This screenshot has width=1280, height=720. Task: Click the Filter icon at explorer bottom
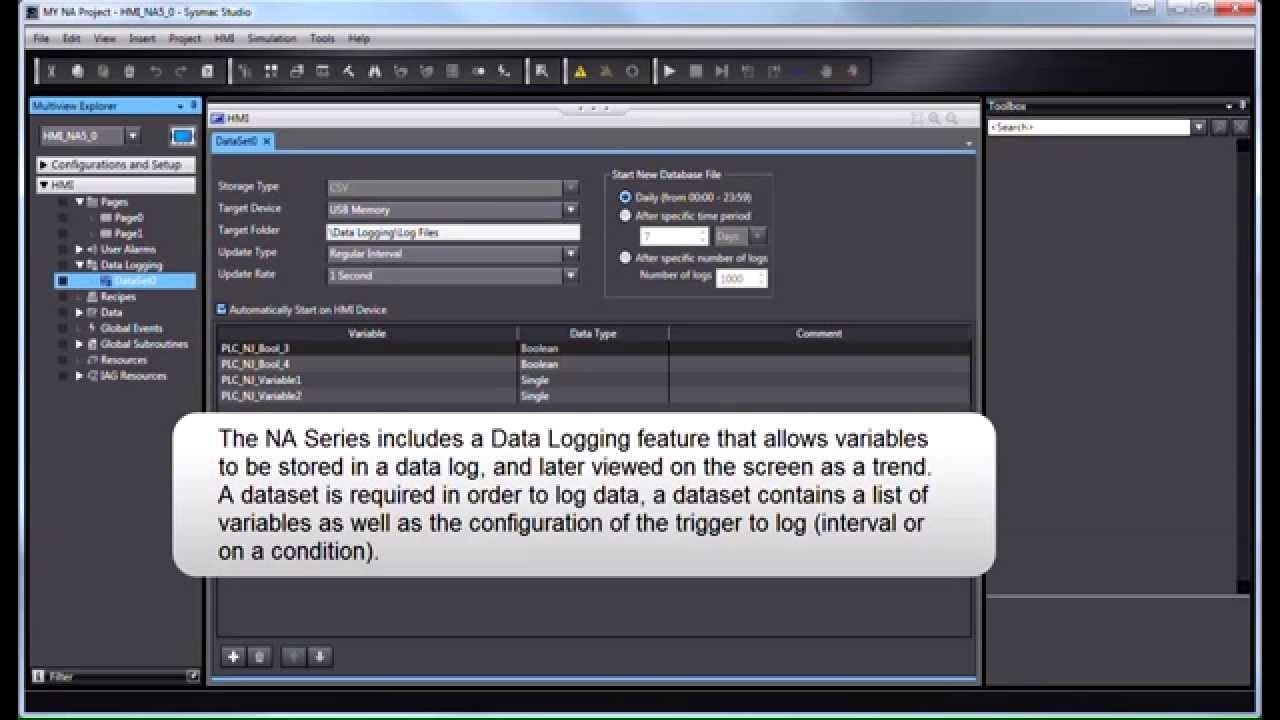pos(40,677)
